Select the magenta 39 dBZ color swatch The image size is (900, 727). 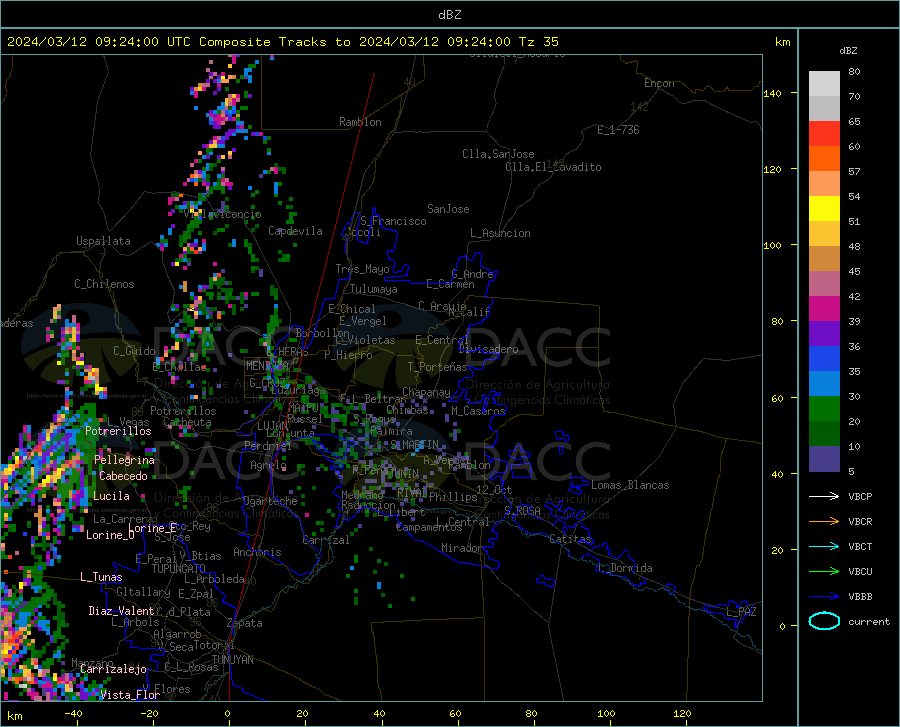click(x=824, y=309)
